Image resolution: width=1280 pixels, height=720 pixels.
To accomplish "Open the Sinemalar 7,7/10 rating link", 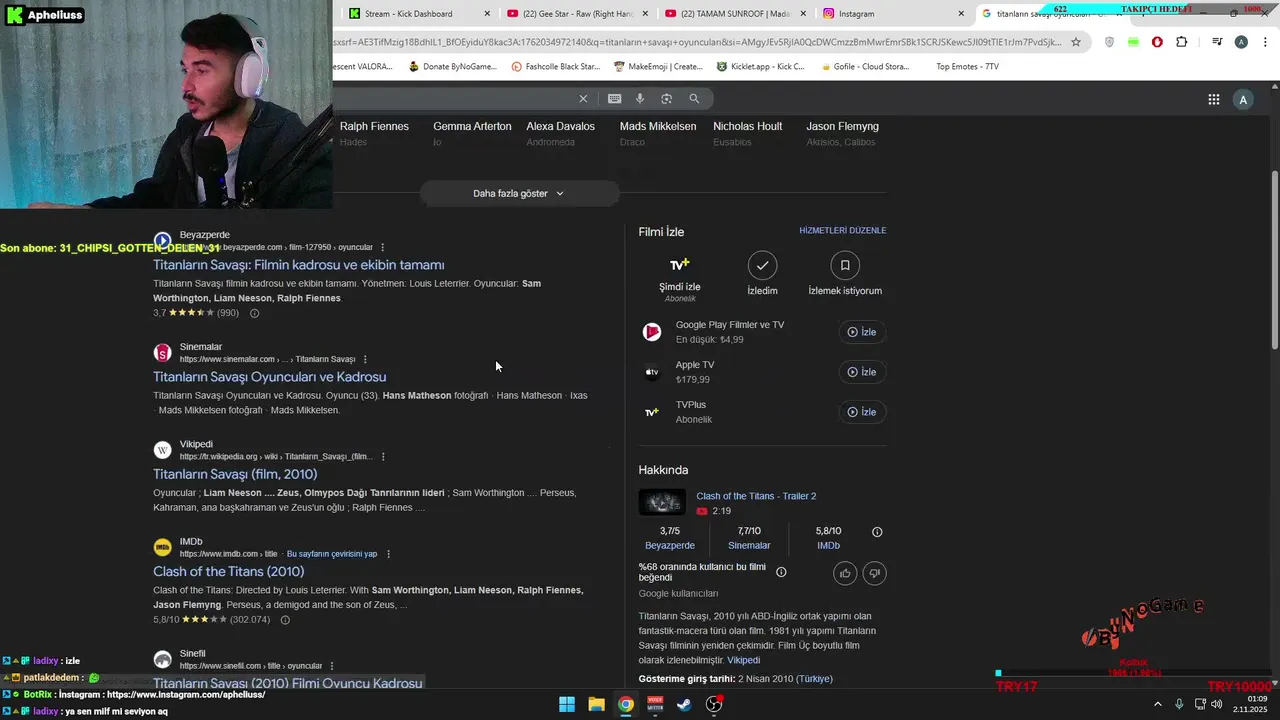I will coord(749,546).
